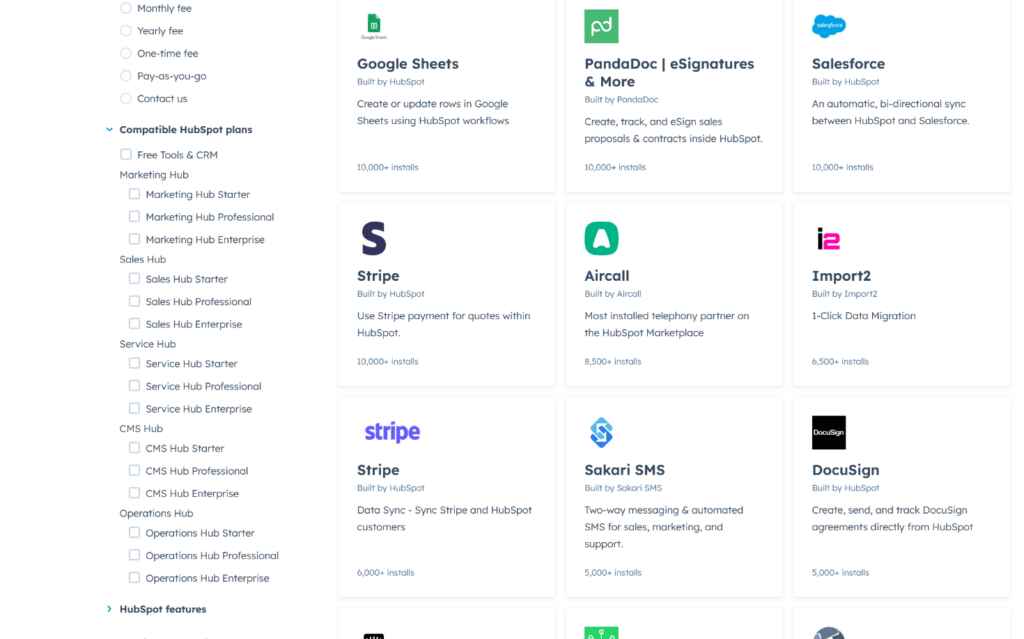
Task: Choose the Pay-as-you-go pricing option
Action: pyautogui.click(x=126, y=76)
